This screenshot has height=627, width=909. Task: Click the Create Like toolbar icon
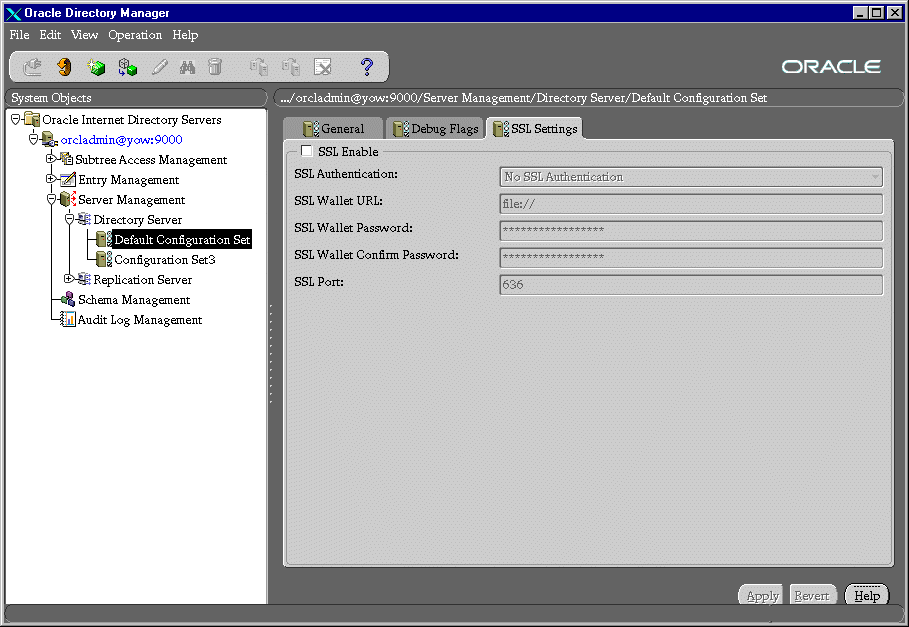tap(127, 67)
